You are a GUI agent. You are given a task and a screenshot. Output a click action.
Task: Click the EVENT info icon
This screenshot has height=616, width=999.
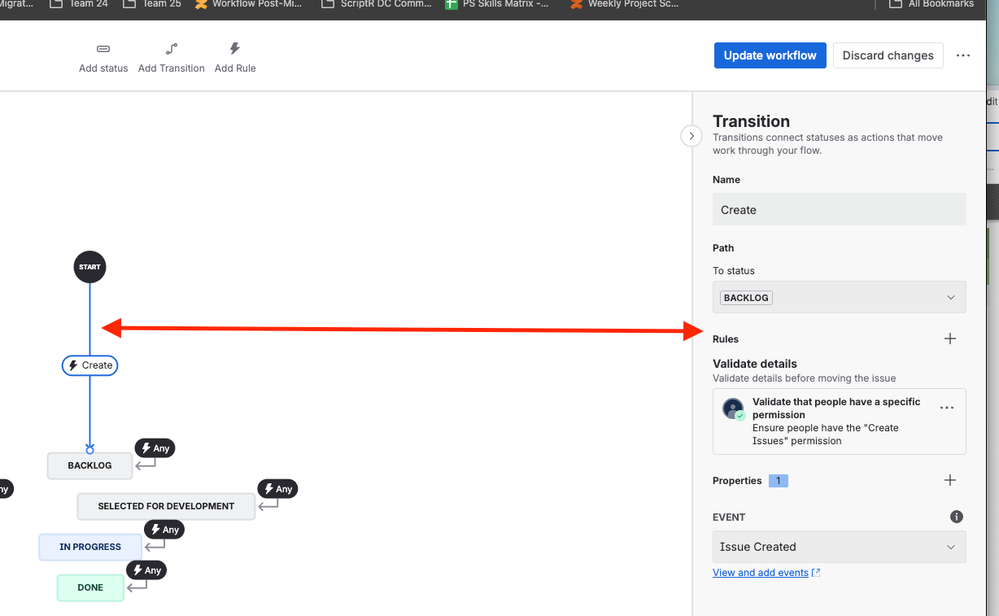pyautogui.click(x=956, y=516)
